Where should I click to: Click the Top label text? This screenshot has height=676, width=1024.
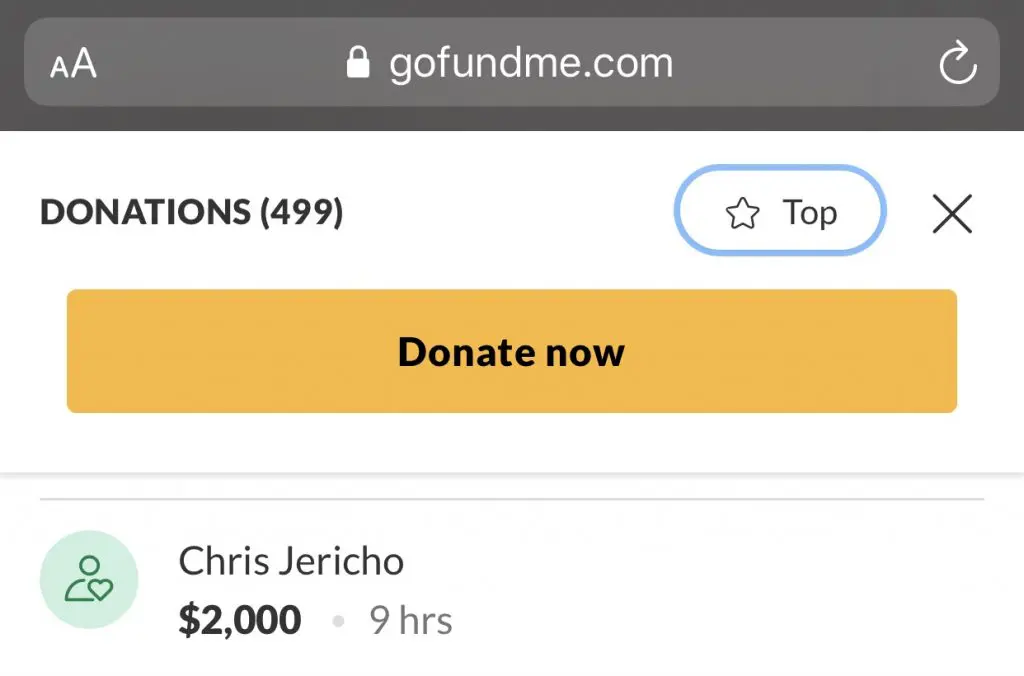809,213
